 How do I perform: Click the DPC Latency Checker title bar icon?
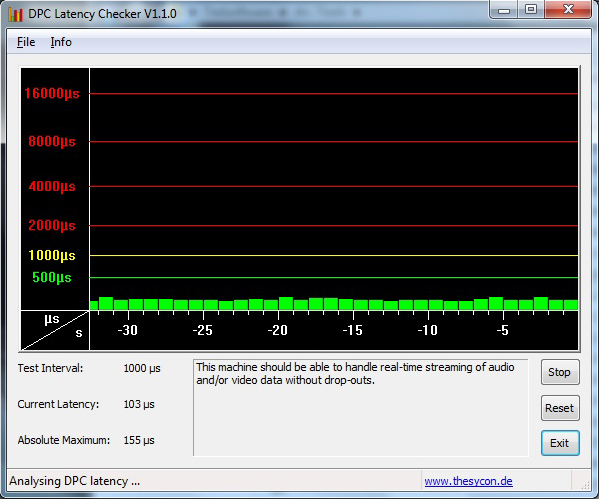(15, 14)
